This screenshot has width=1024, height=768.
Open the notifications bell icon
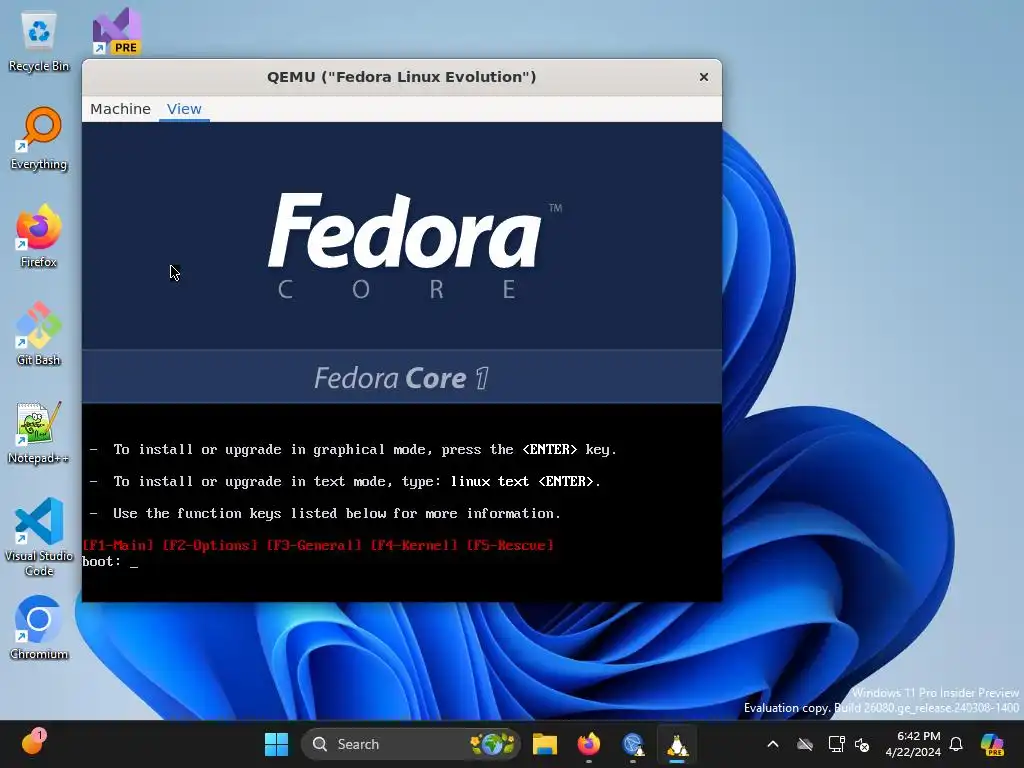coord(956,744)
